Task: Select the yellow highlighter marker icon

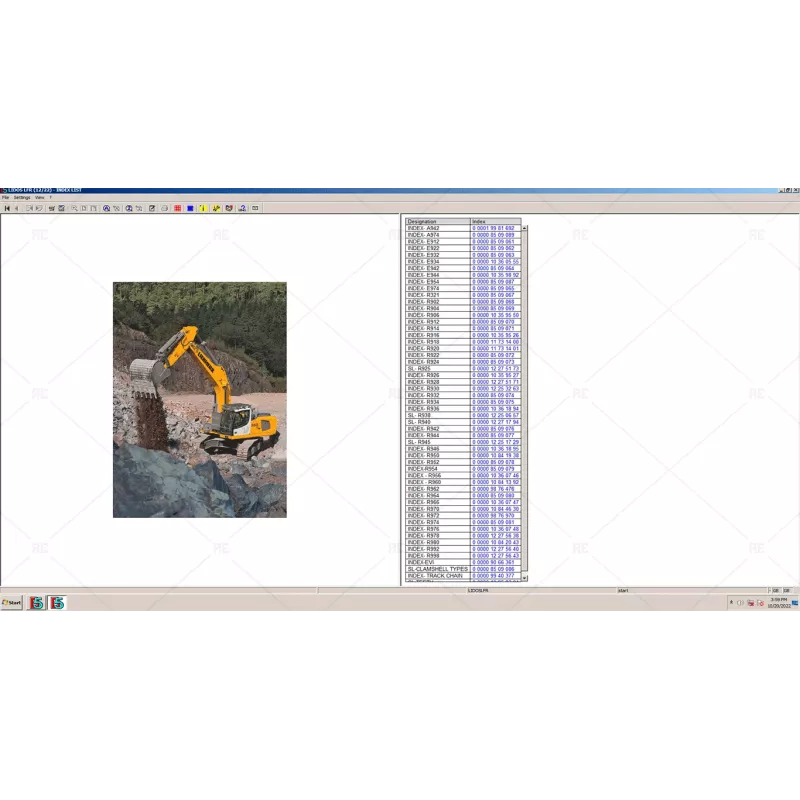Action: (203, 208)
